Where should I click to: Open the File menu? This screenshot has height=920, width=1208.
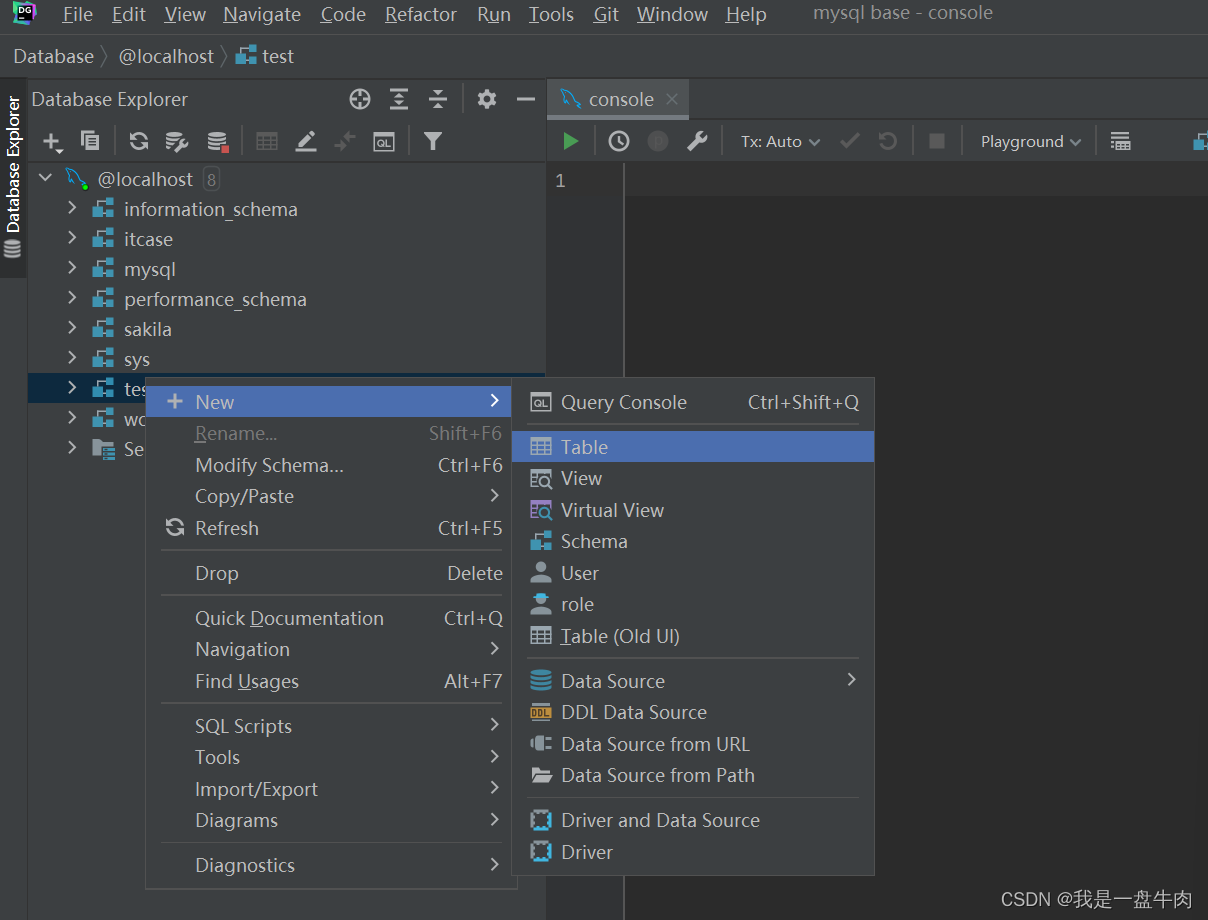tap(77, 14)
